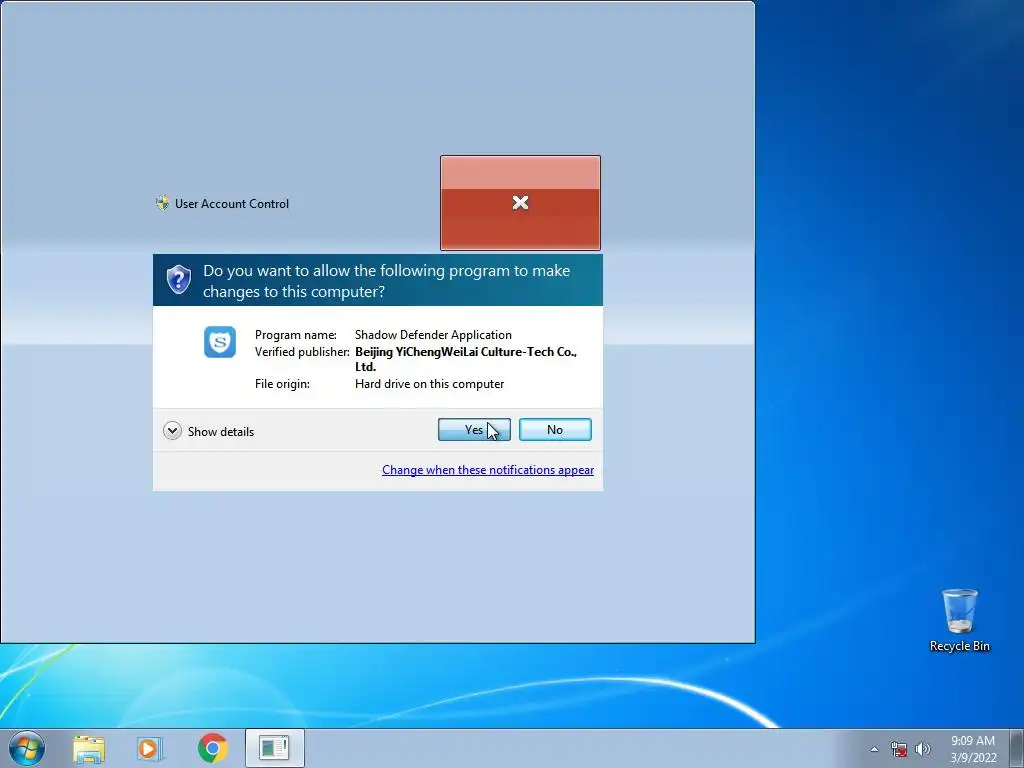The image size is (1024, 768).
Task: Expand Show details chevron
Action: [172, 431]
